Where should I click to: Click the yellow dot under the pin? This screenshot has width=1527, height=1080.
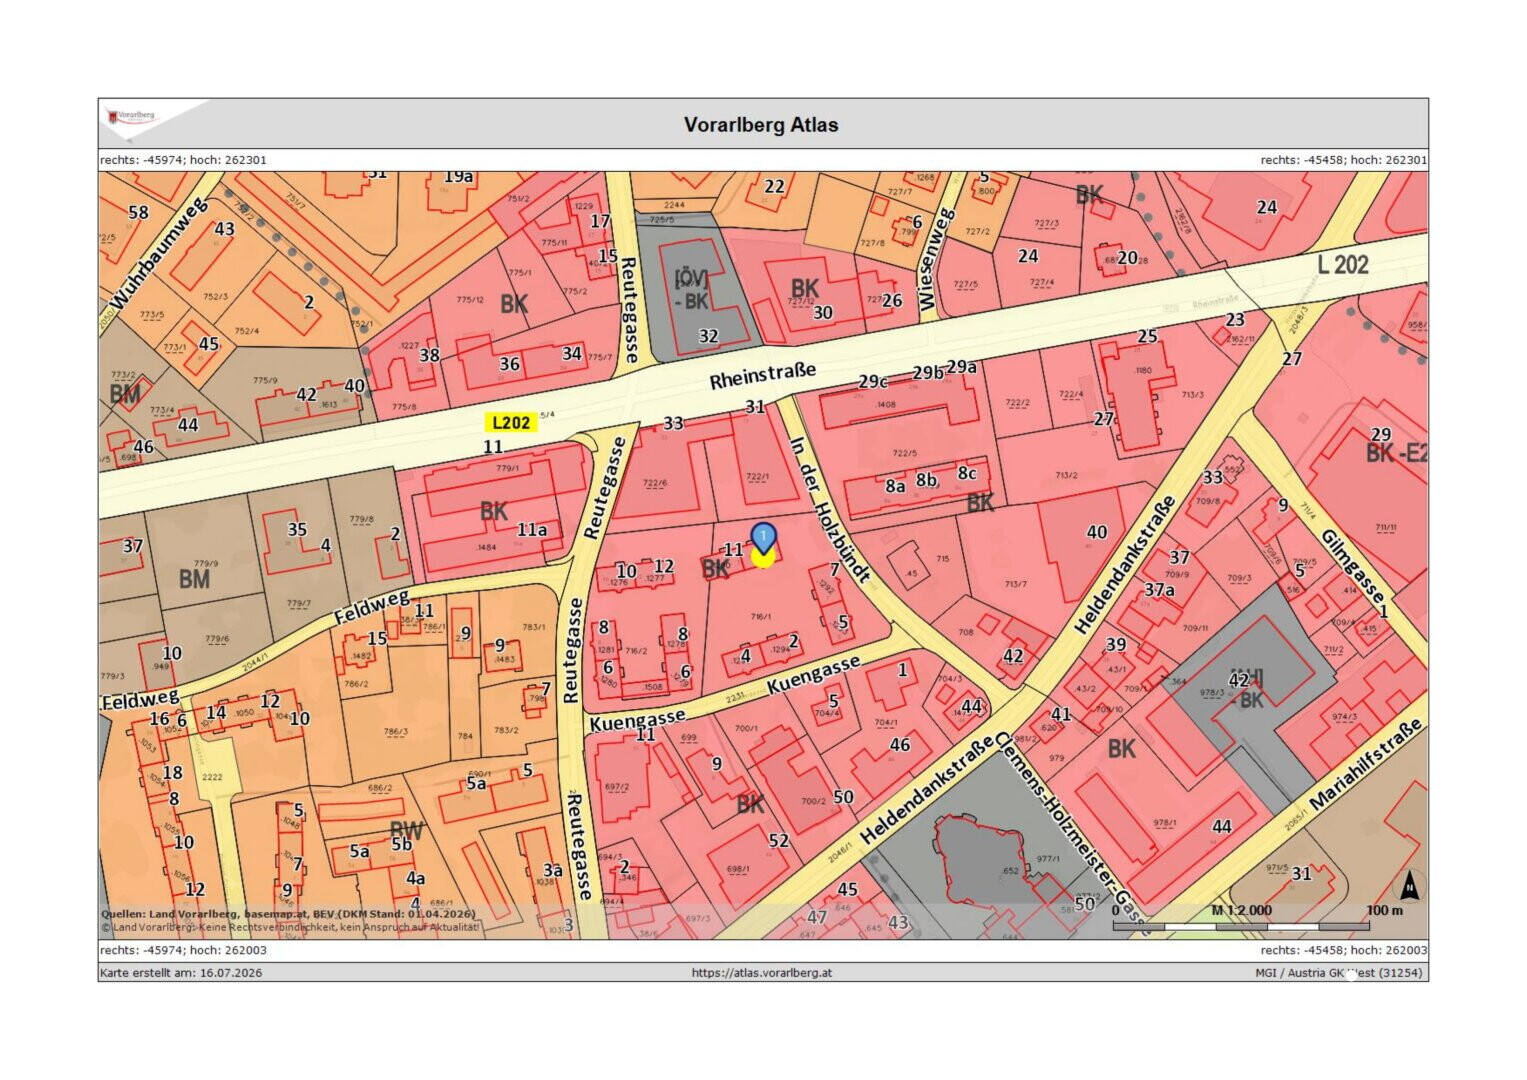(x=763, y=558)
